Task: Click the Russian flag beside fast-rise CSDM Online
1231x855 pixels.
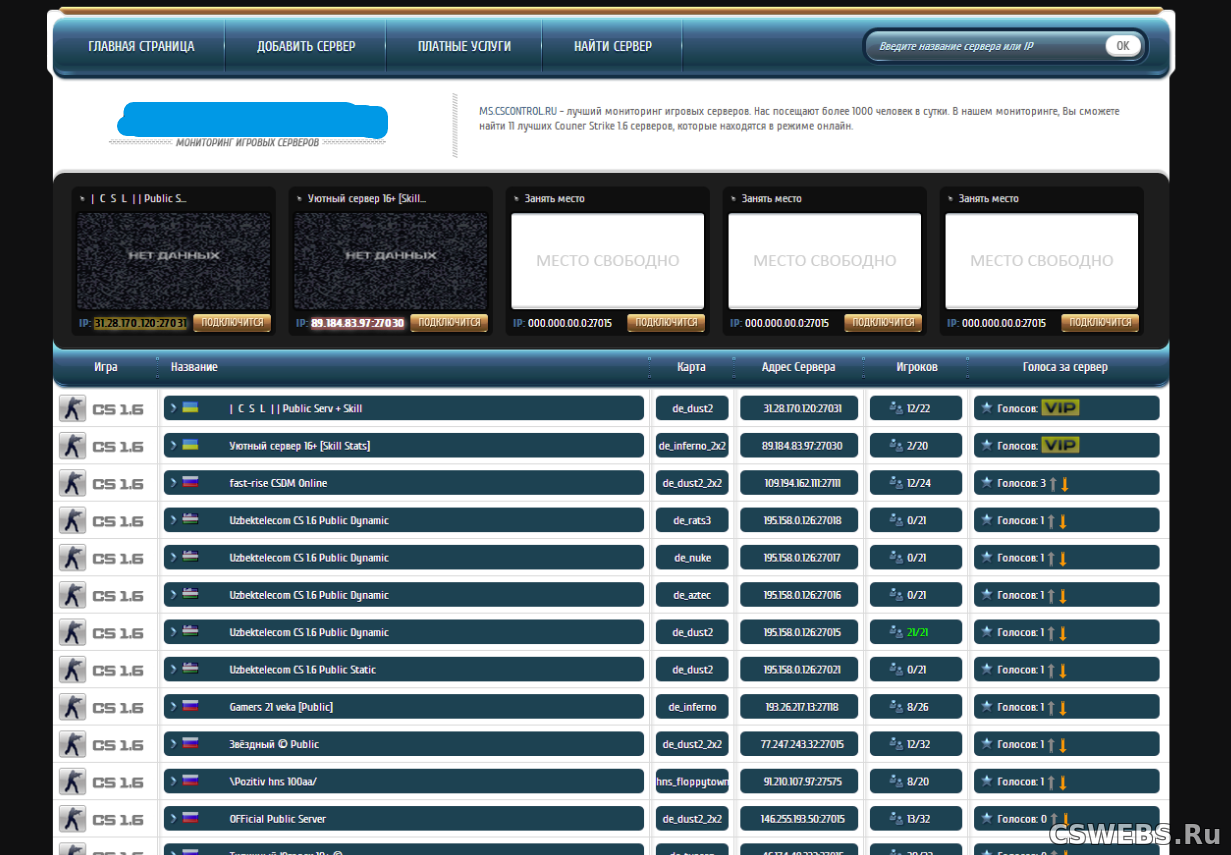Action: [x=189, y=482]
